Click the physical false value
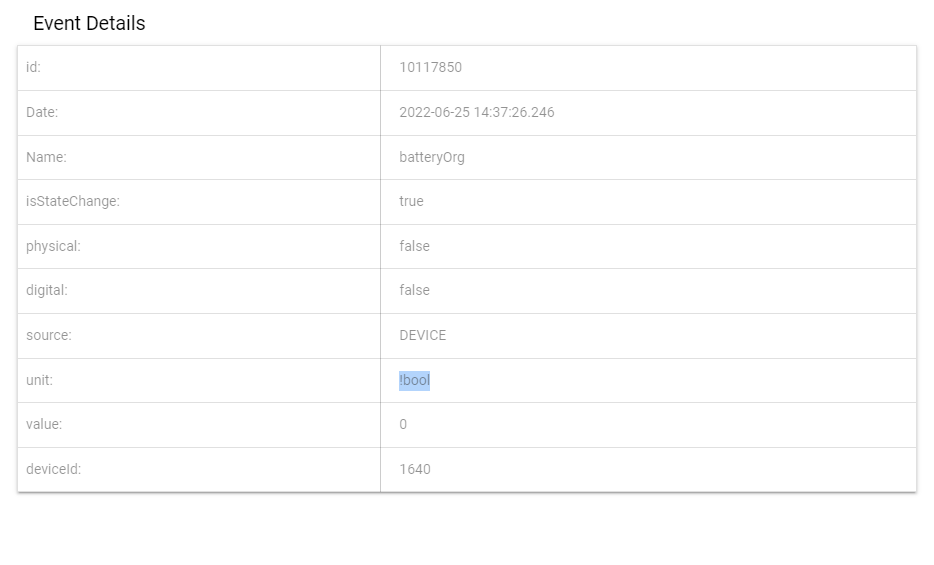Screen dimensions: 934x565 [x=414, y=246]
